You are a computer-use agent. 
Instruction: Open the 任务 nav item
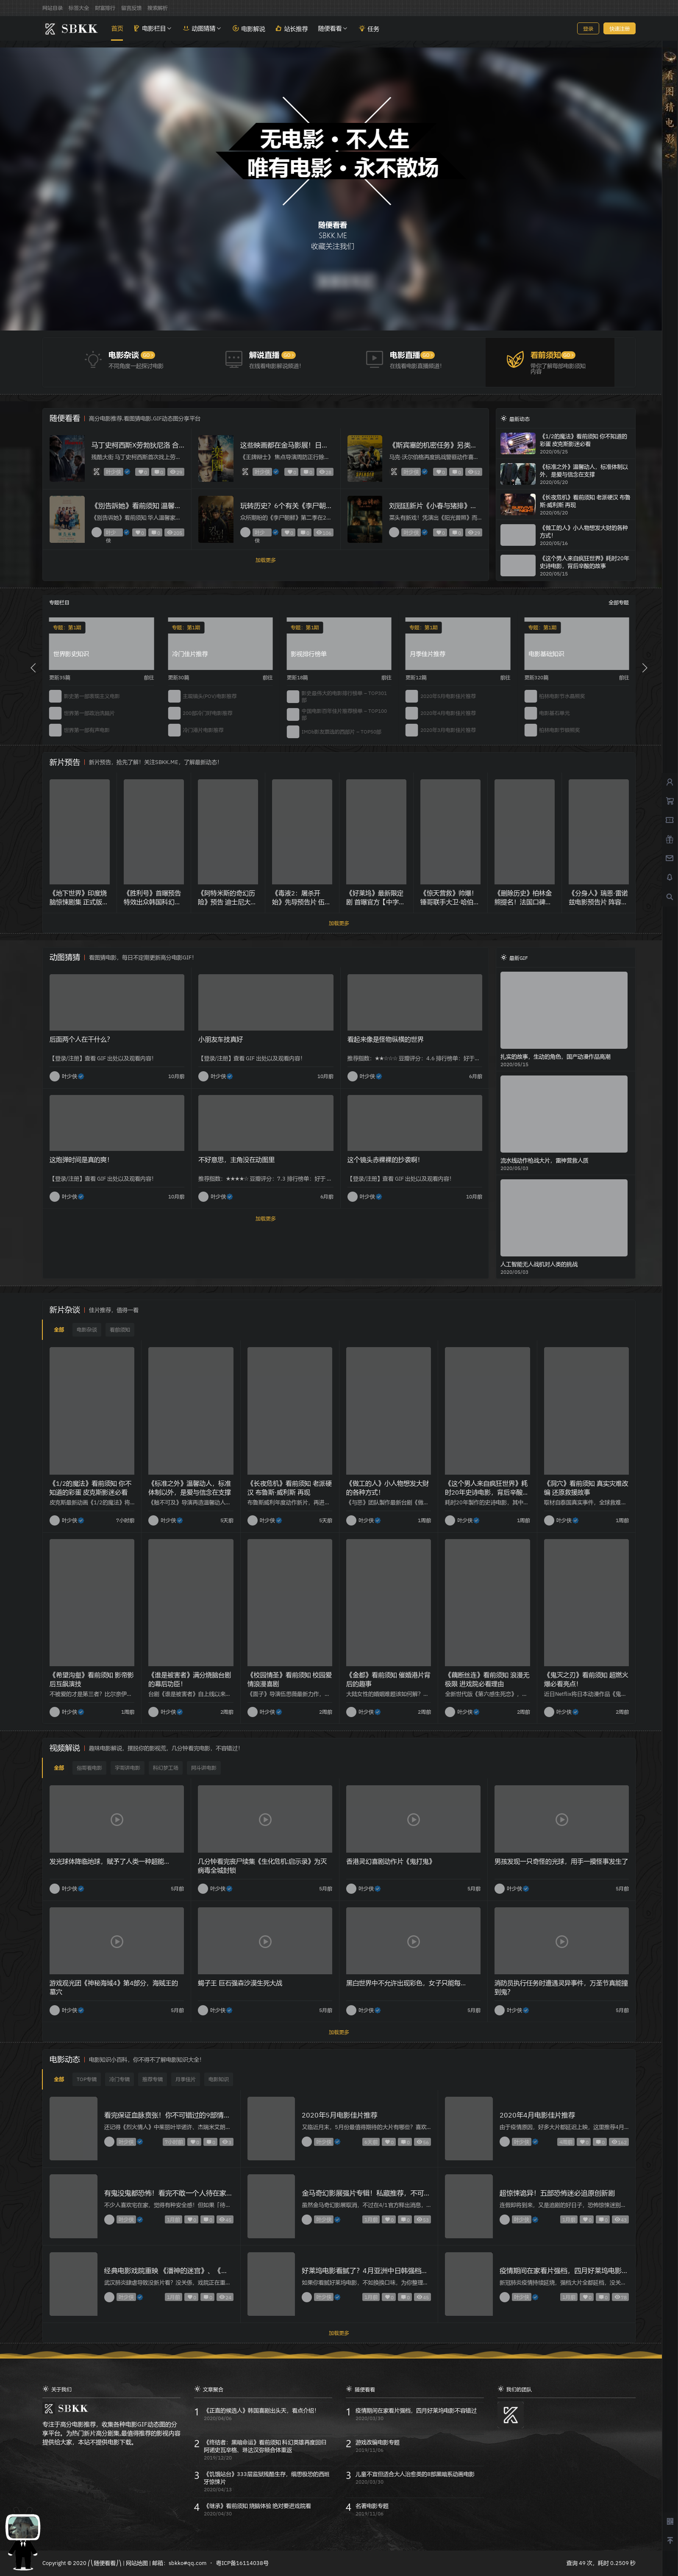pyautogui.click(x=369, y=29)
